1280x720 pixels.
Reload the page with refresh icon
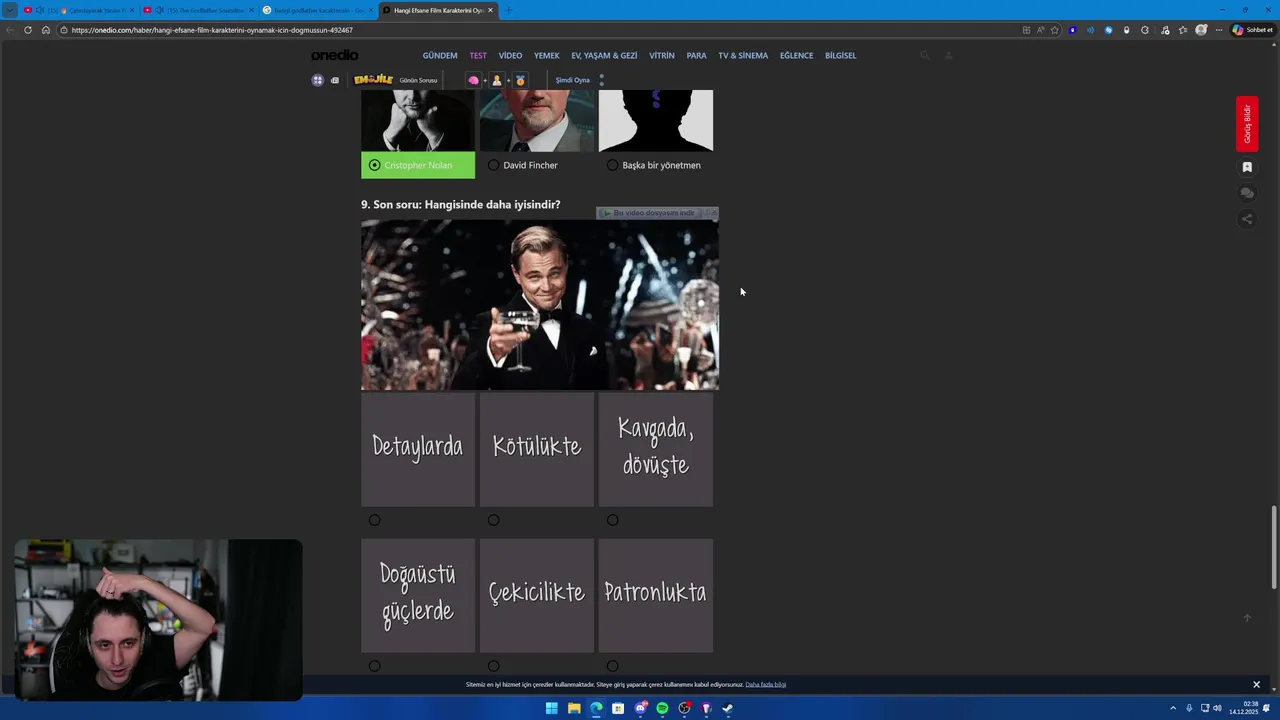[x=28, y=30]
